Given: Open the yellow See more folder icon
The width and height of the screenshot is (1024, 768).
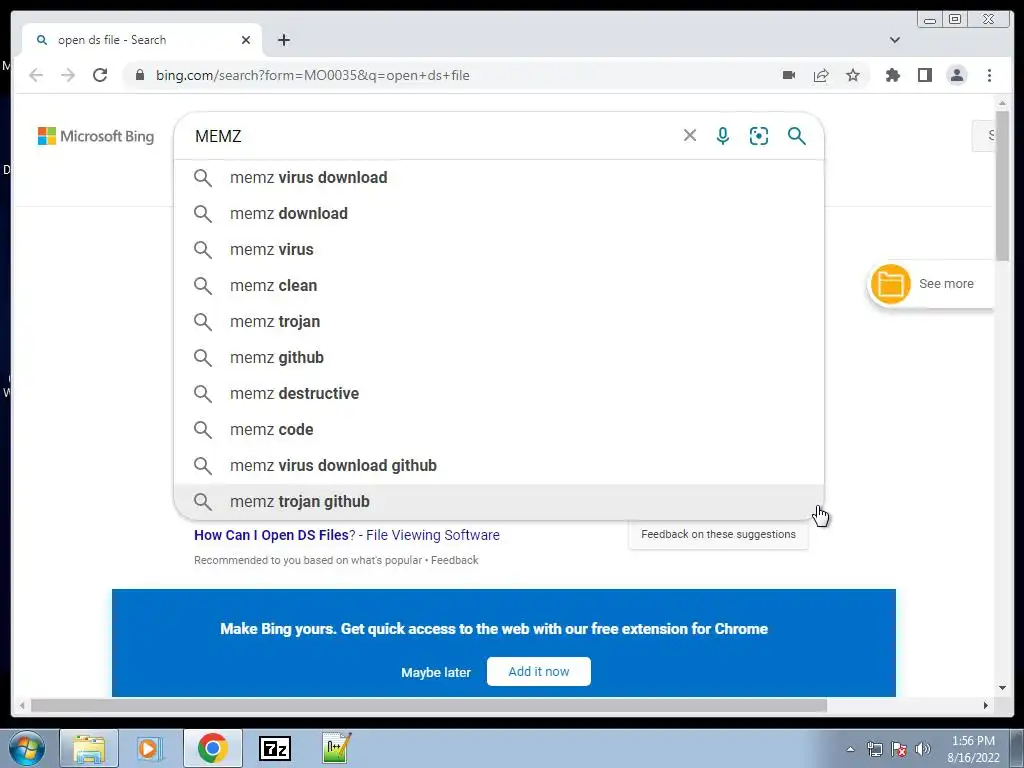Looking at the screenshot, I should click(x=890, y=284).
